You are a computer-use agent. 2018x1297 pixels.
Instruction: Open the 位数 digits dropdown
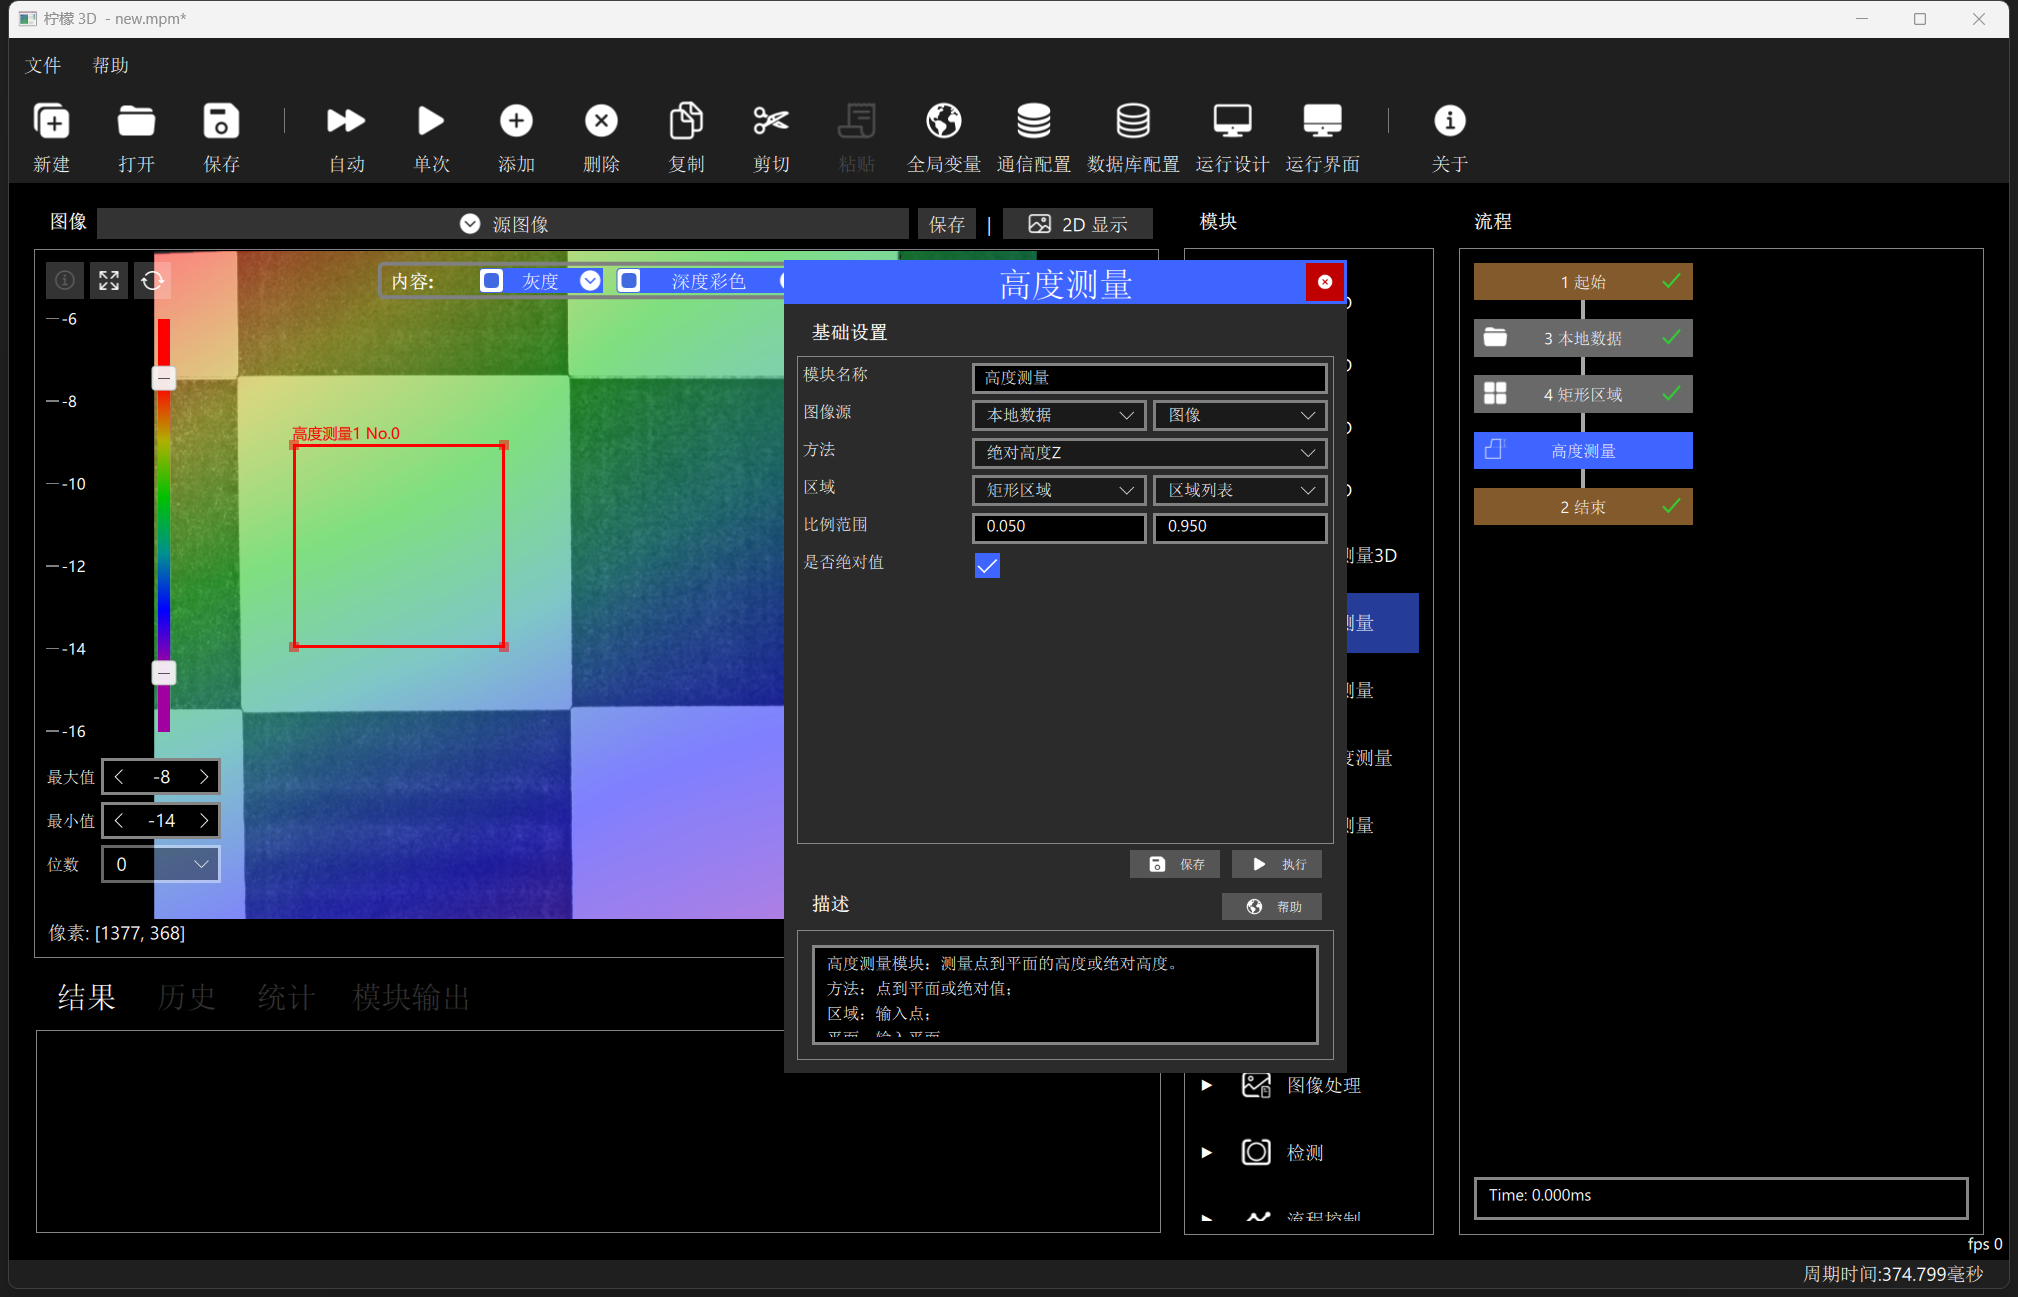161,864
